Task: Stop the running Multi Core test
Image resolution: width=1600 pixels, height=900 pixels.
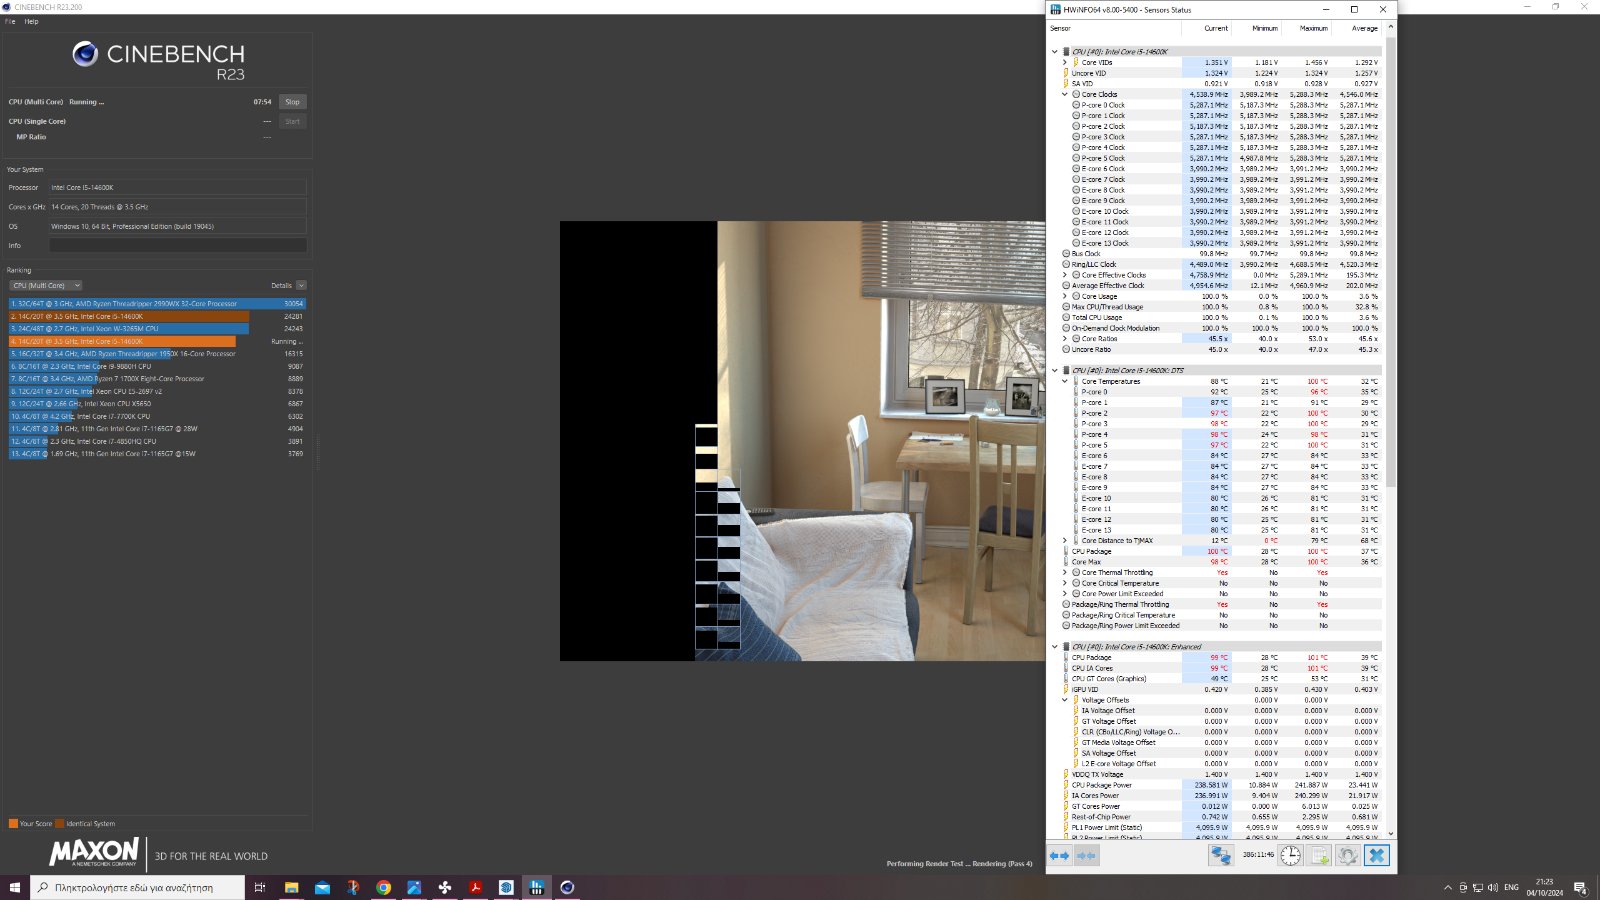Action: tap(292, 102)
